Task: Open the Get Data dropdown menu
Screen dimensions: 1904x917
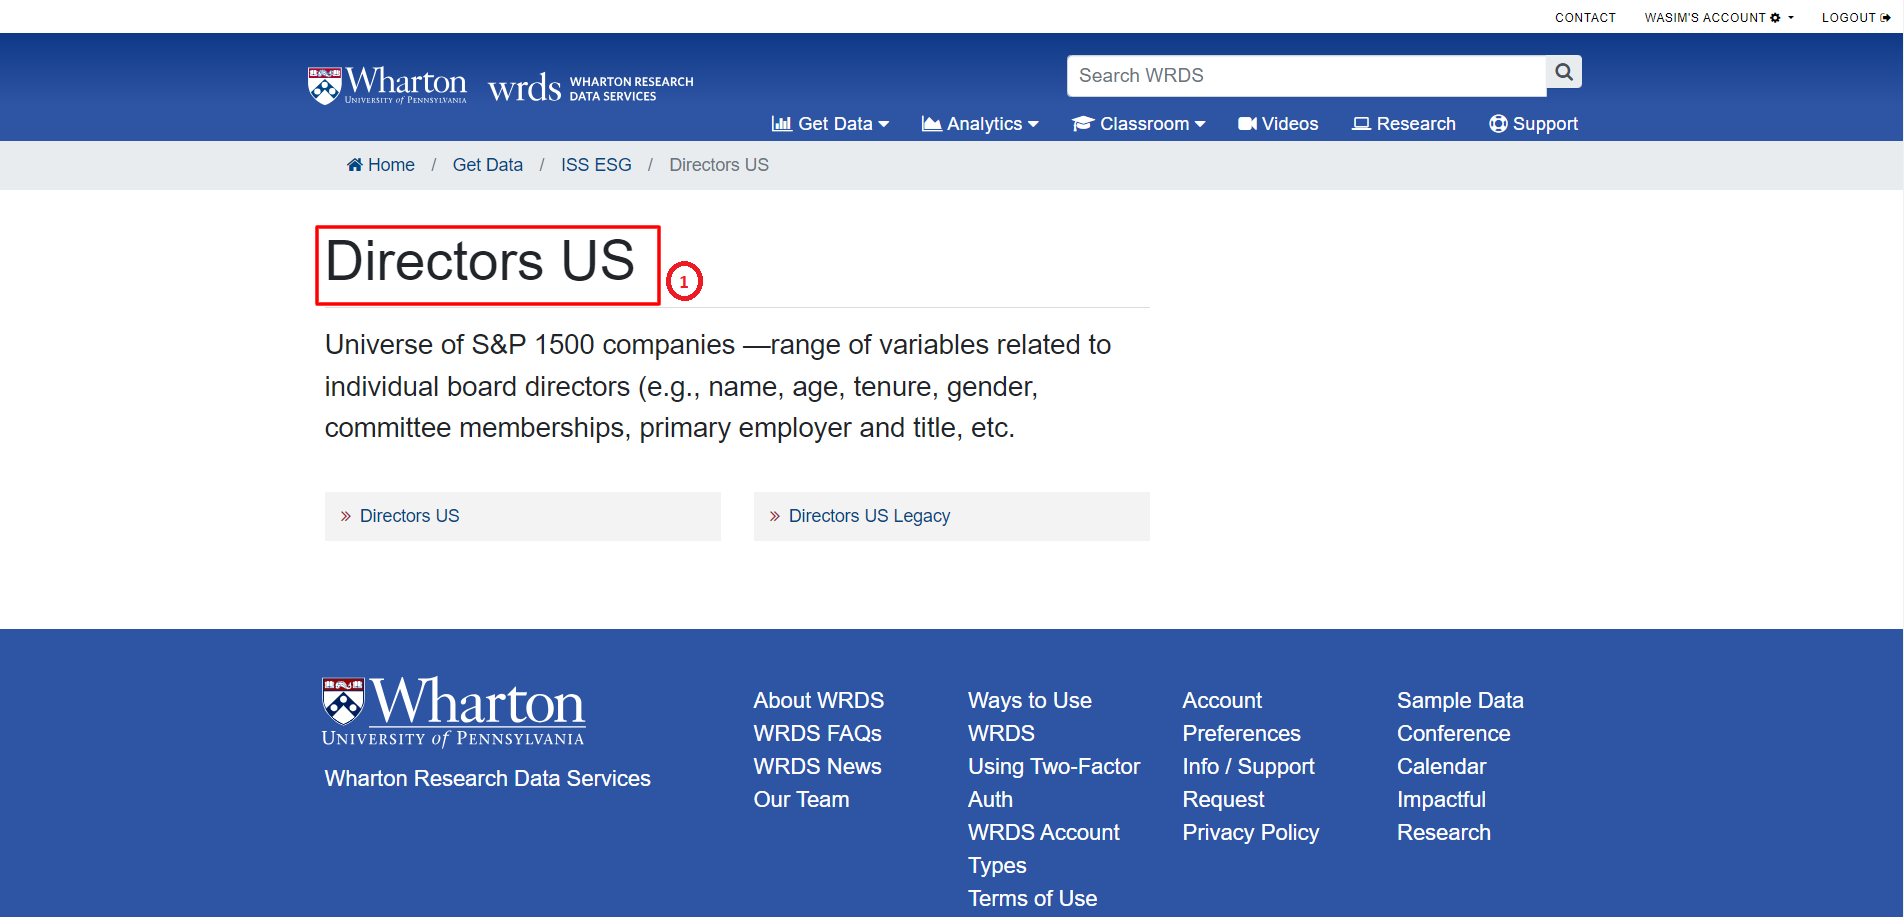Action: pos(830,124)
